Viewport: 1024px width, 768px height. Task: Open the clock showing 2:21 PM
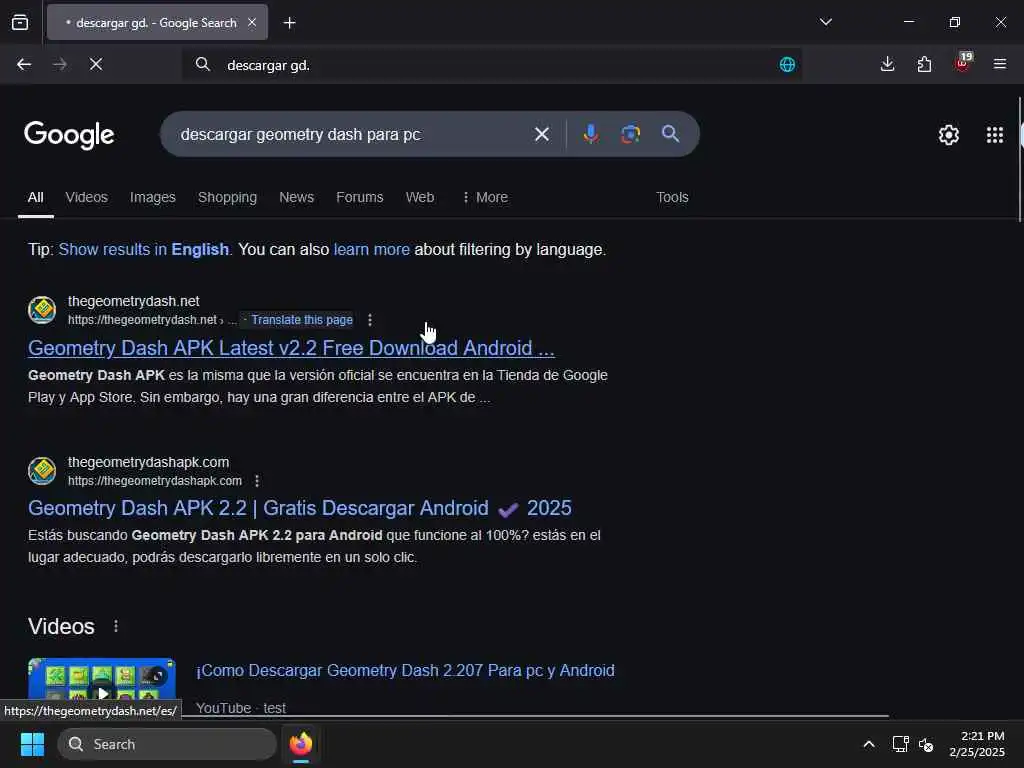pos(977,744)
